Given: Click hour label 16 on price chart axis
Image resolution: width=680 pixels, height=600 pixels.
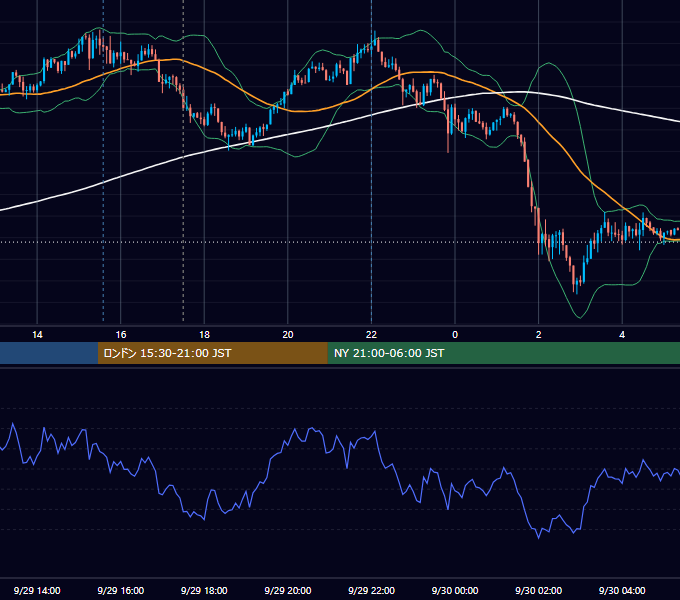Looking at the screenshot, I should click(x=121, y=335).
